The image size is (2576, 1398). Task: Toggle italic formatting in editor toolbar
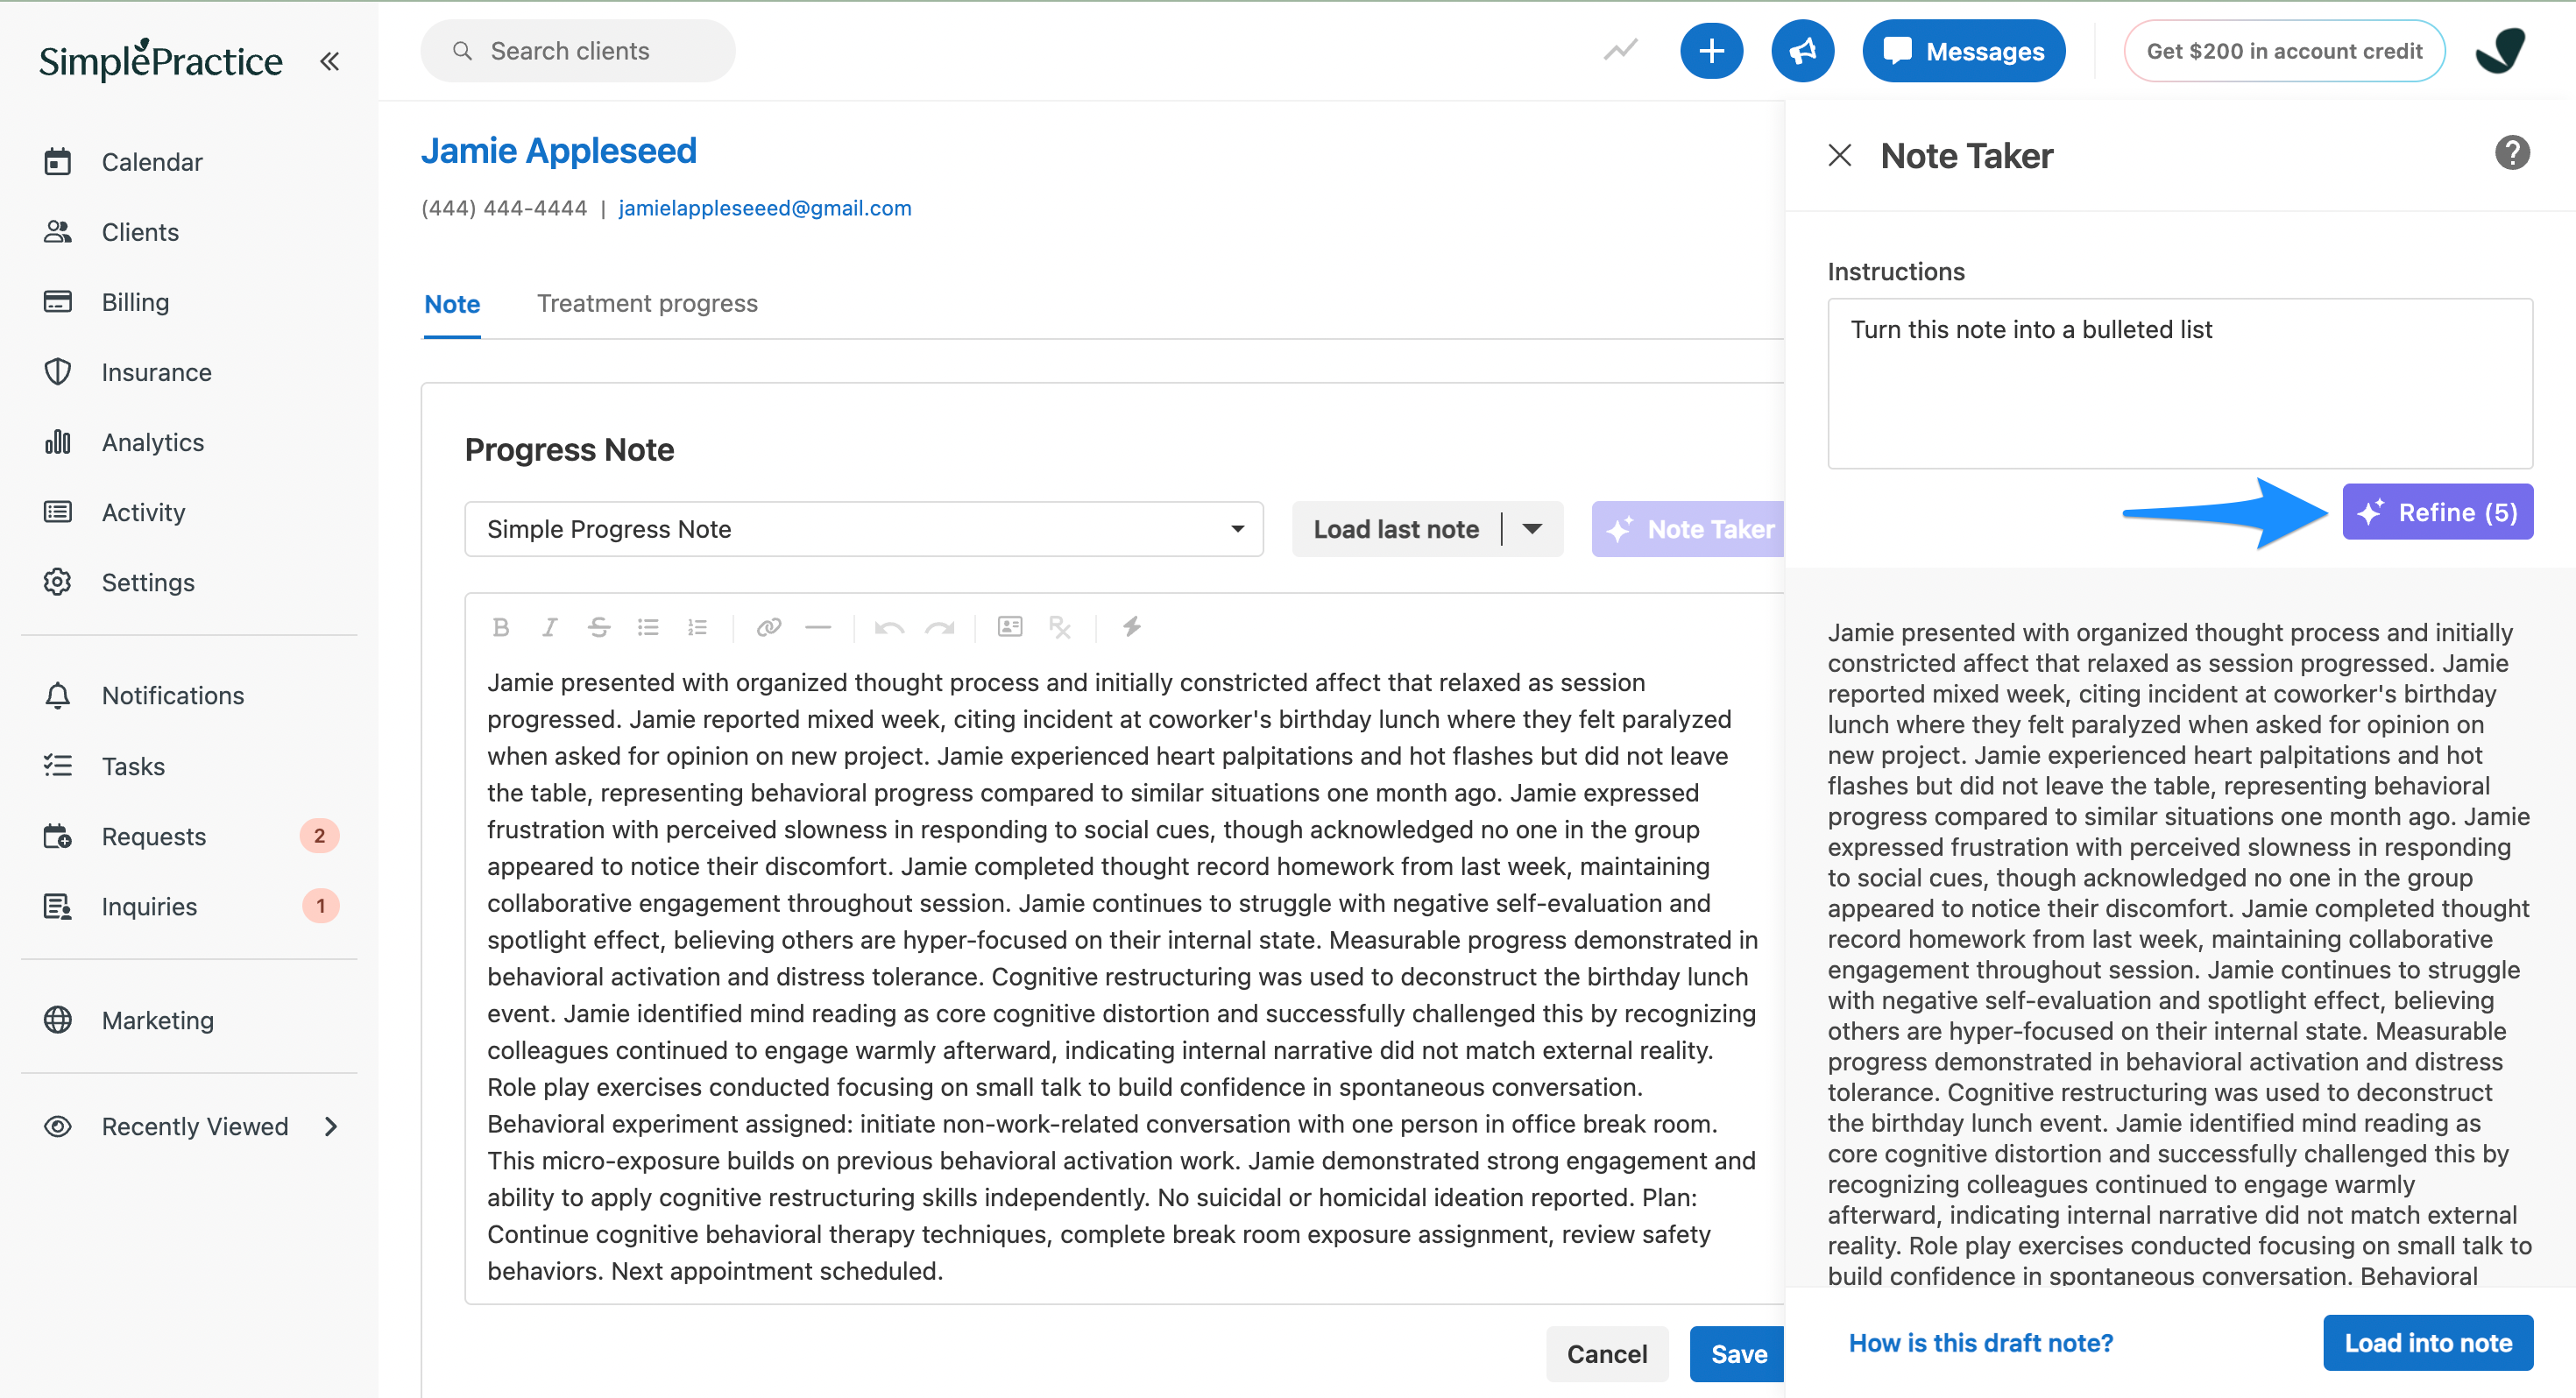tap(549, 627)
